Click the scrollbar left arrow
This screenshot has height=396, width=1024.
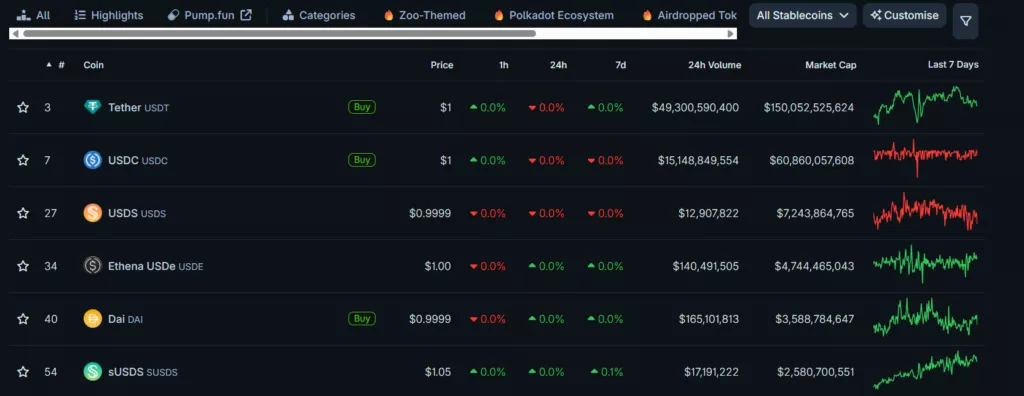pos(15,33)
